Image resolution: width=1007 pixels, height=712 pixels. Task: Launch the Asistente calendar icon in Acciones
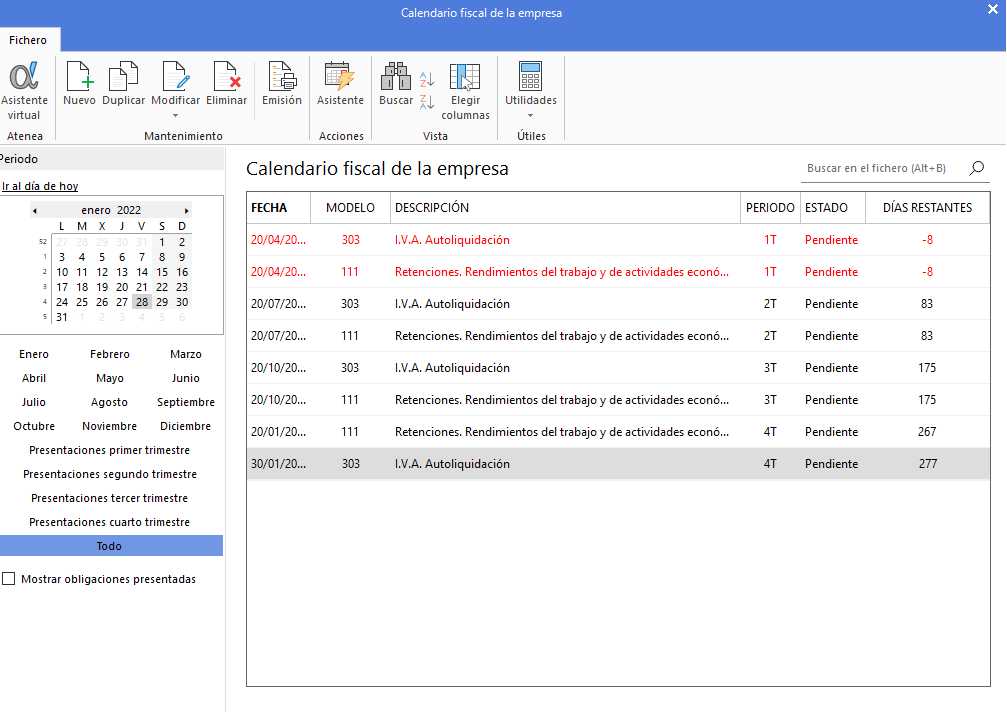[340, 76]
